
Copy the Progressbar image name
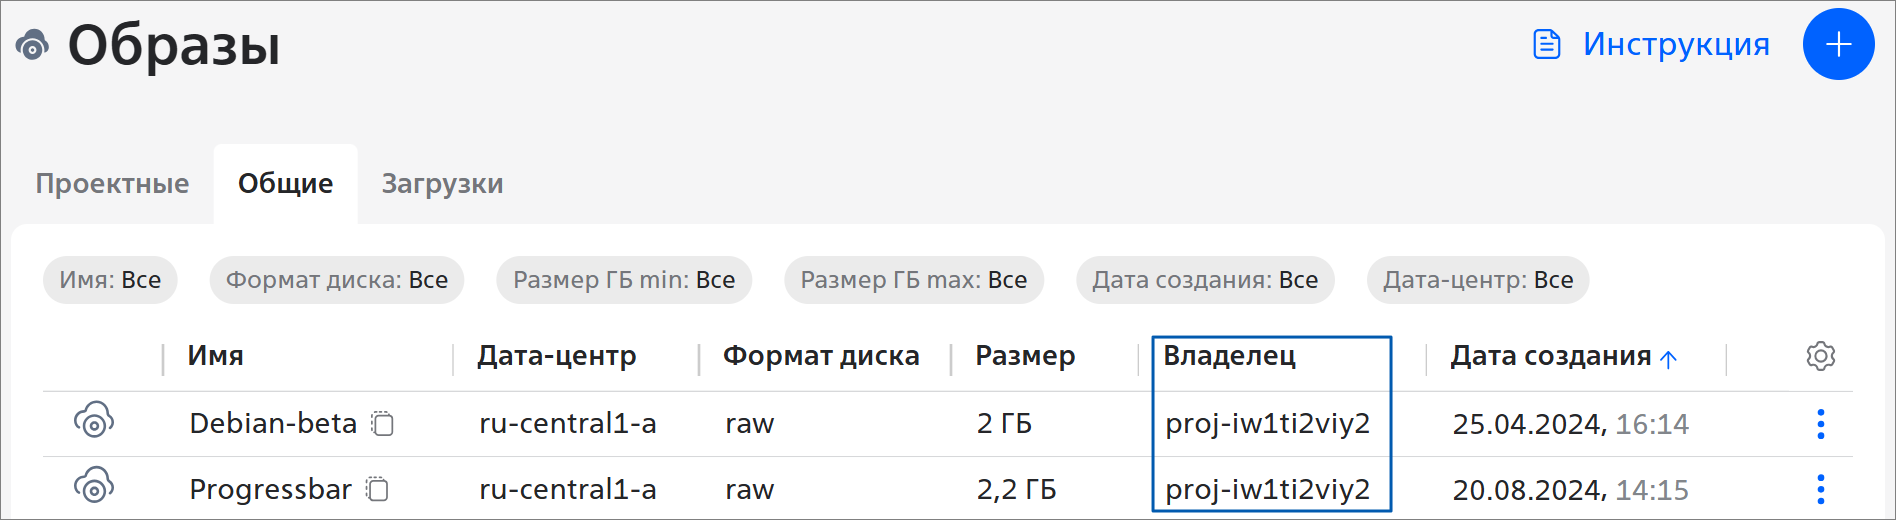click(x=377, y=490)
